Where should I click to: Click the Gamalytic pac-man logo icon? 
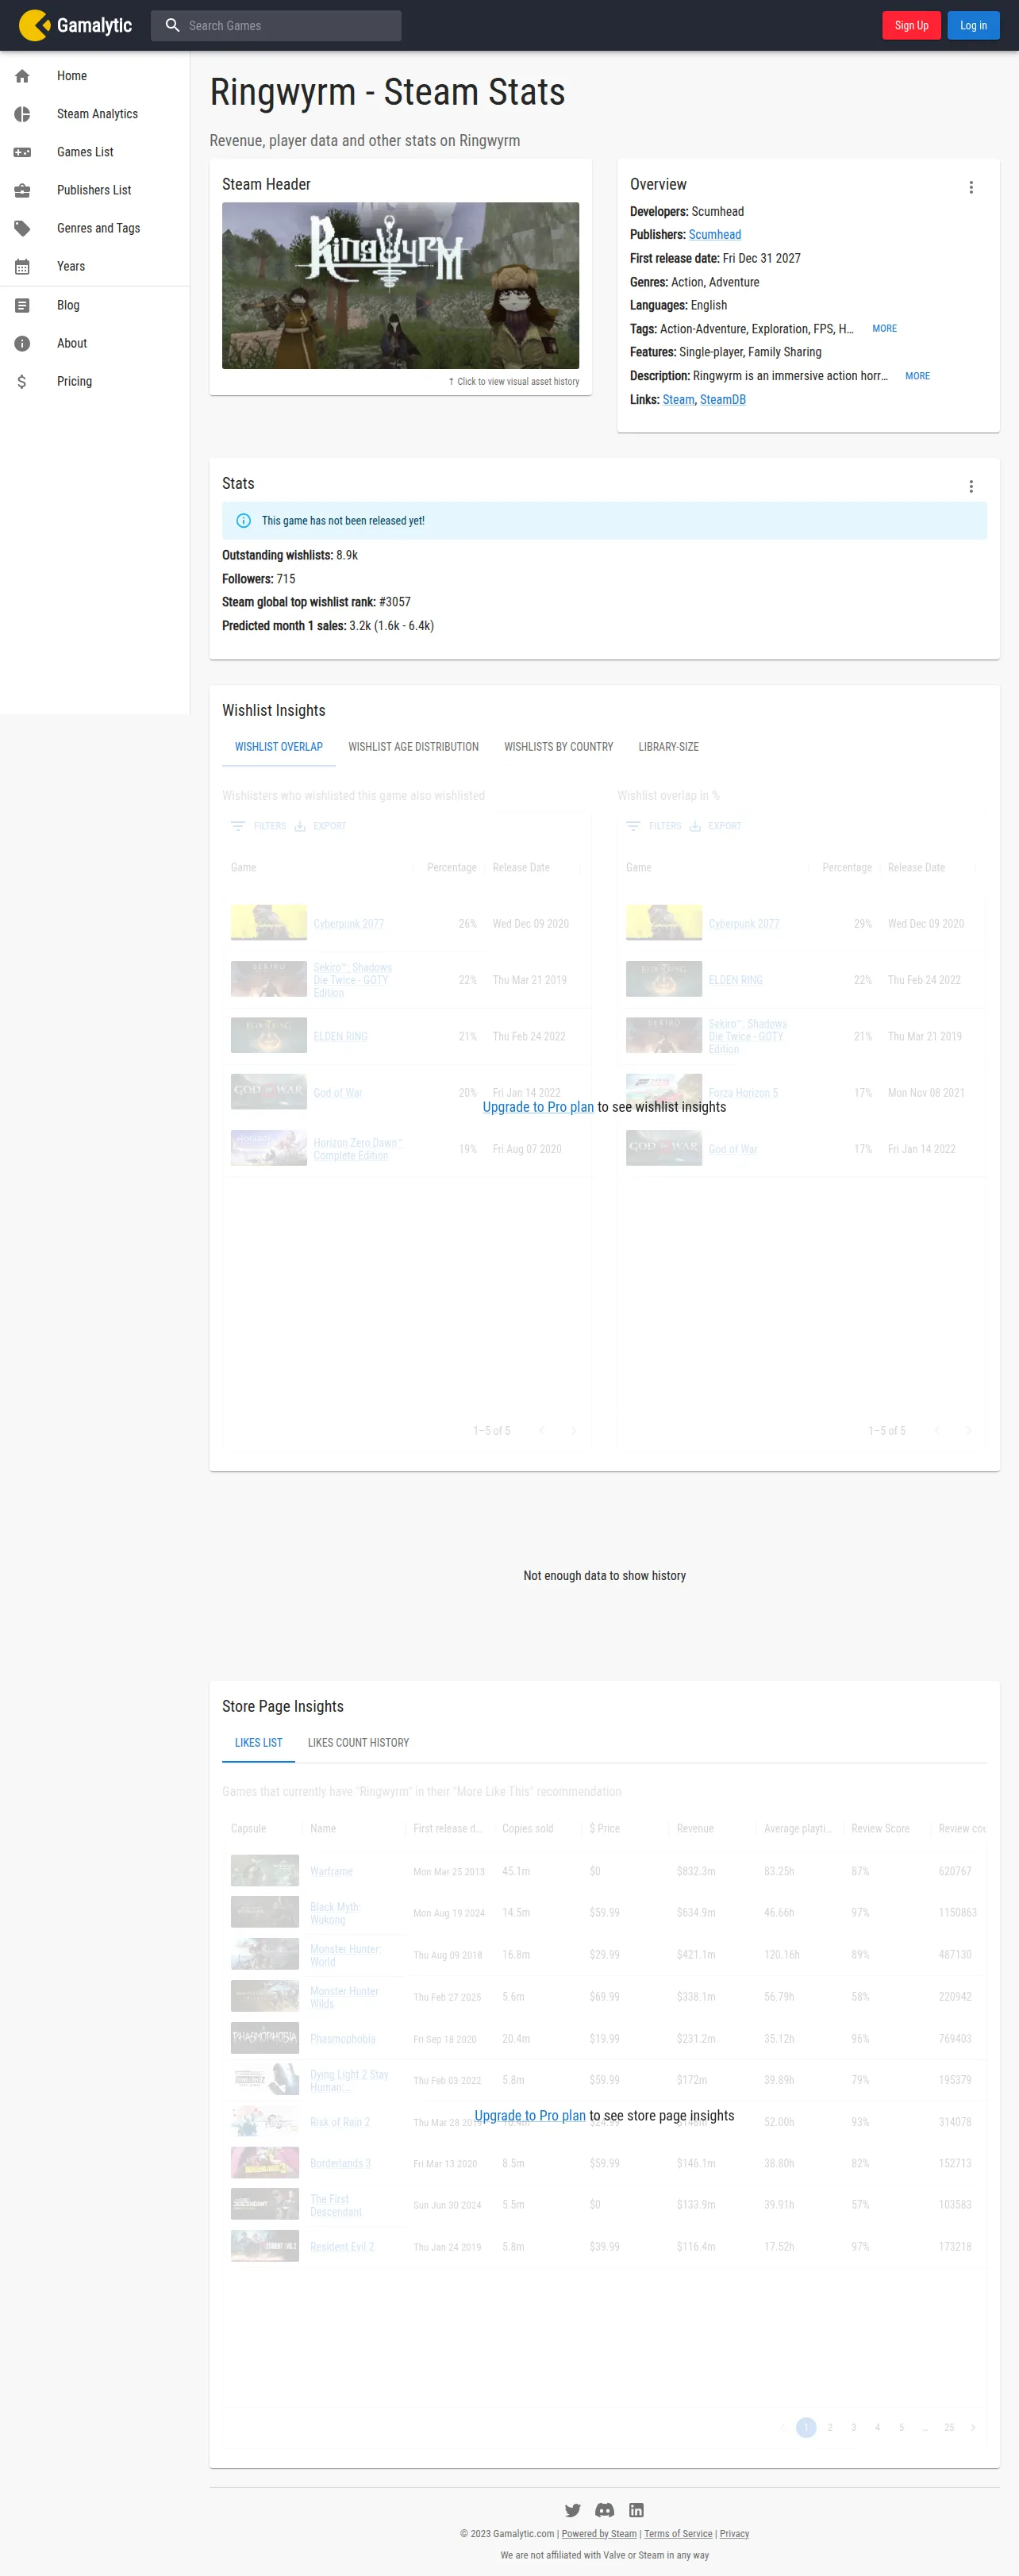[34, 25]
